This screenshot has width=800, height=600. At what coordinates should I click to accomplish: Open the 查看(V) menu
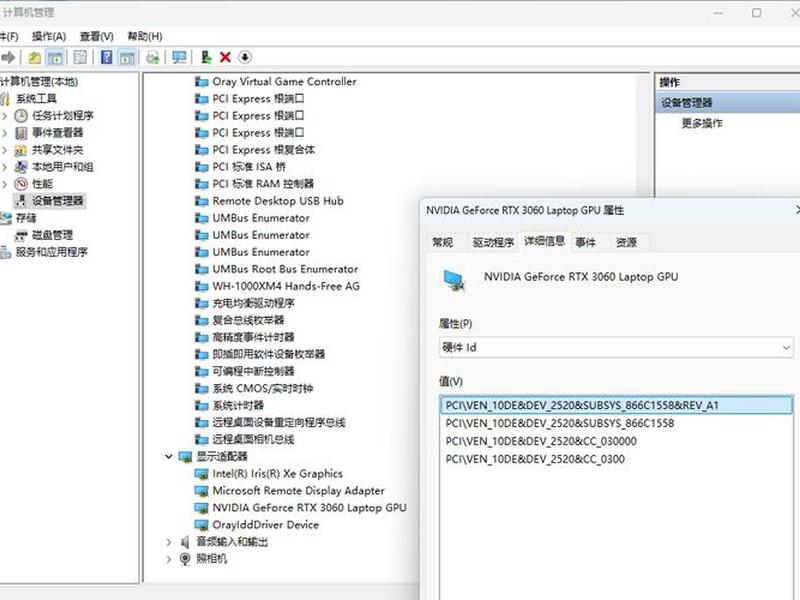pos(96,36)
